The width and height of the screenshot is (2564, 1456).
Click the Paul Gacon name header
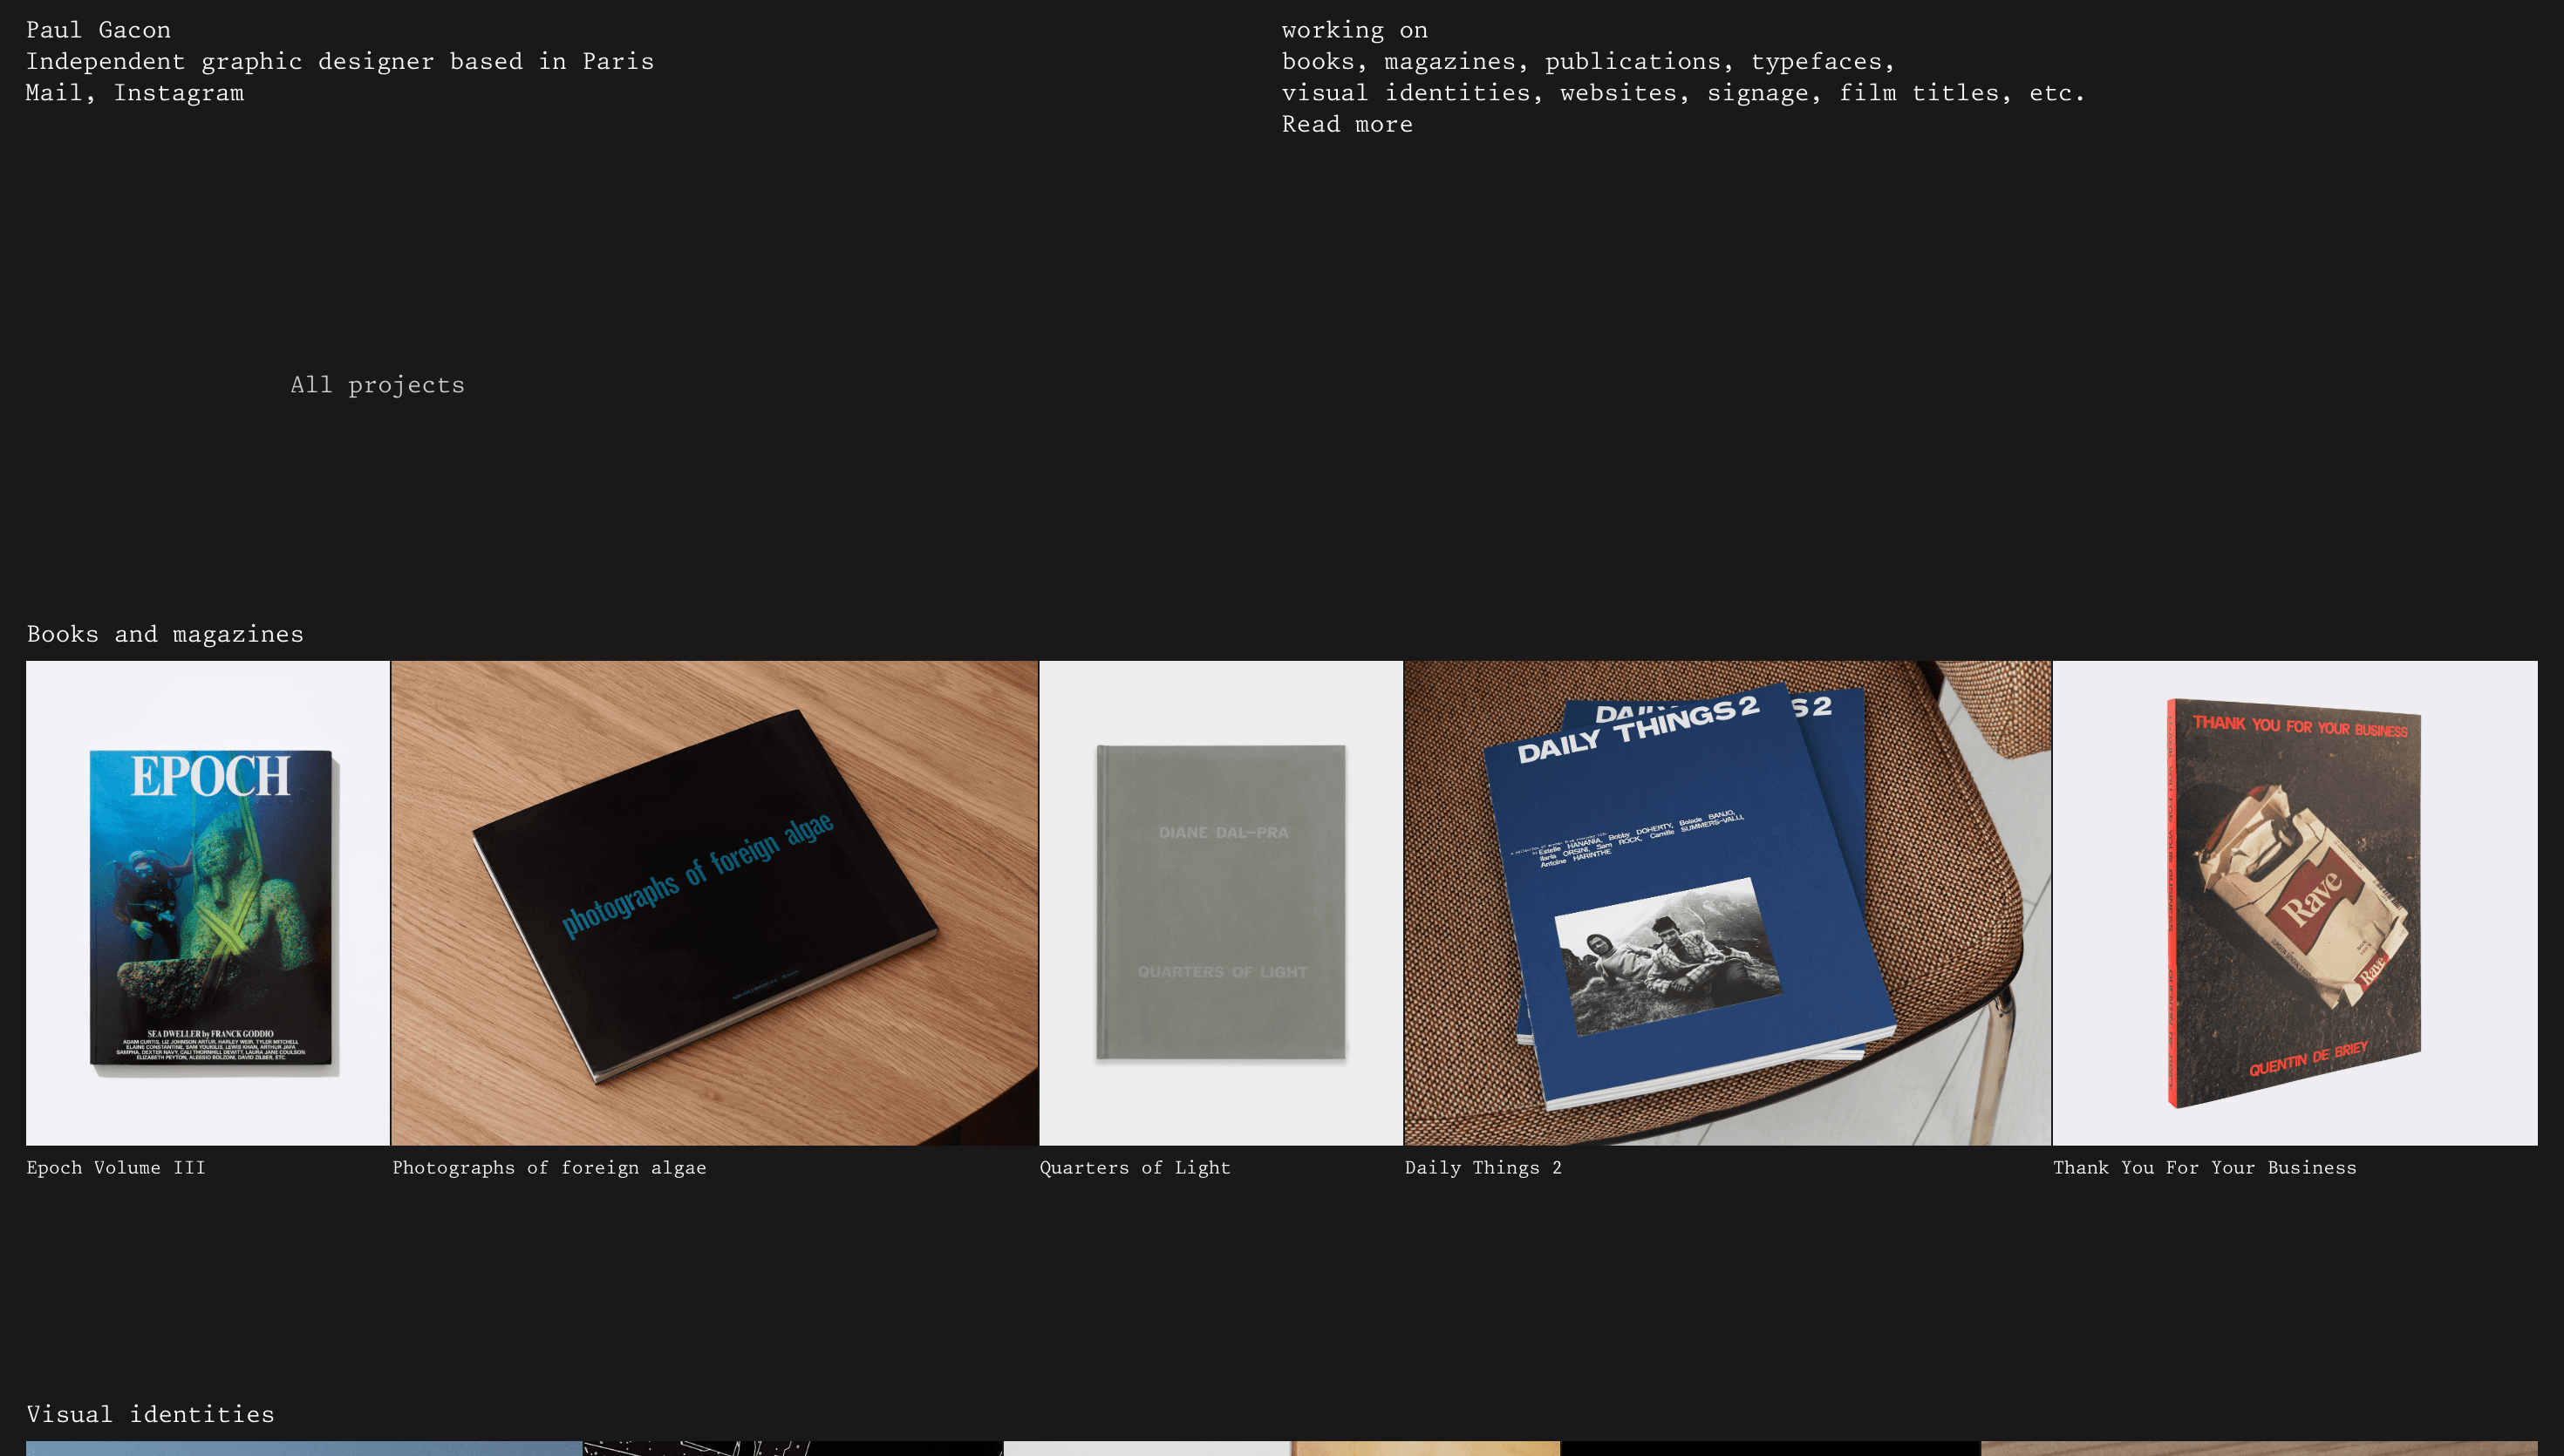[98, 29]
